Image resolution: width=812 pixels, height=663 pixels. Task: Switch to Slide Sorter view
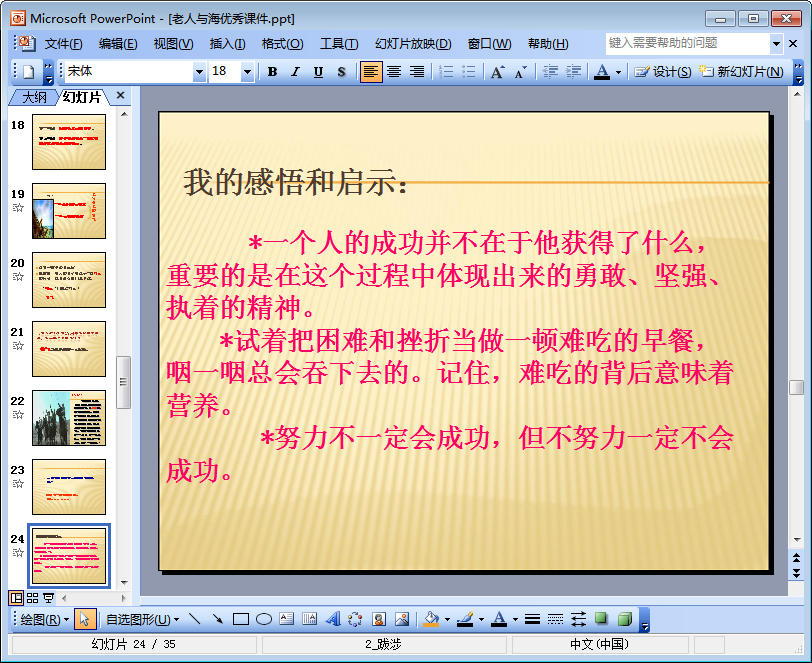pos(32,598)
